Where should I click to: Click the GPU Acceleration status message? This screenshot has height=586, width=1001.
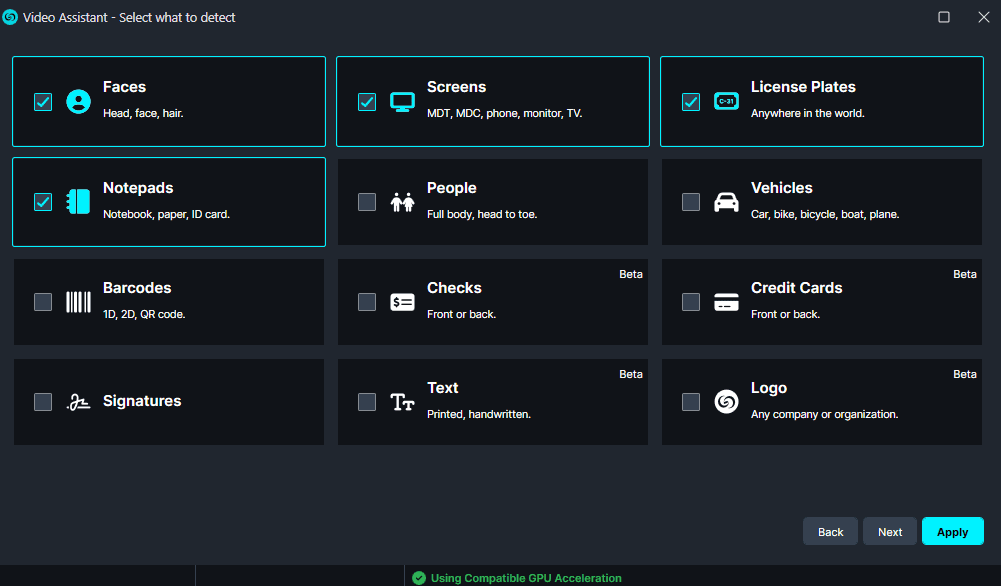pos(526,578)
